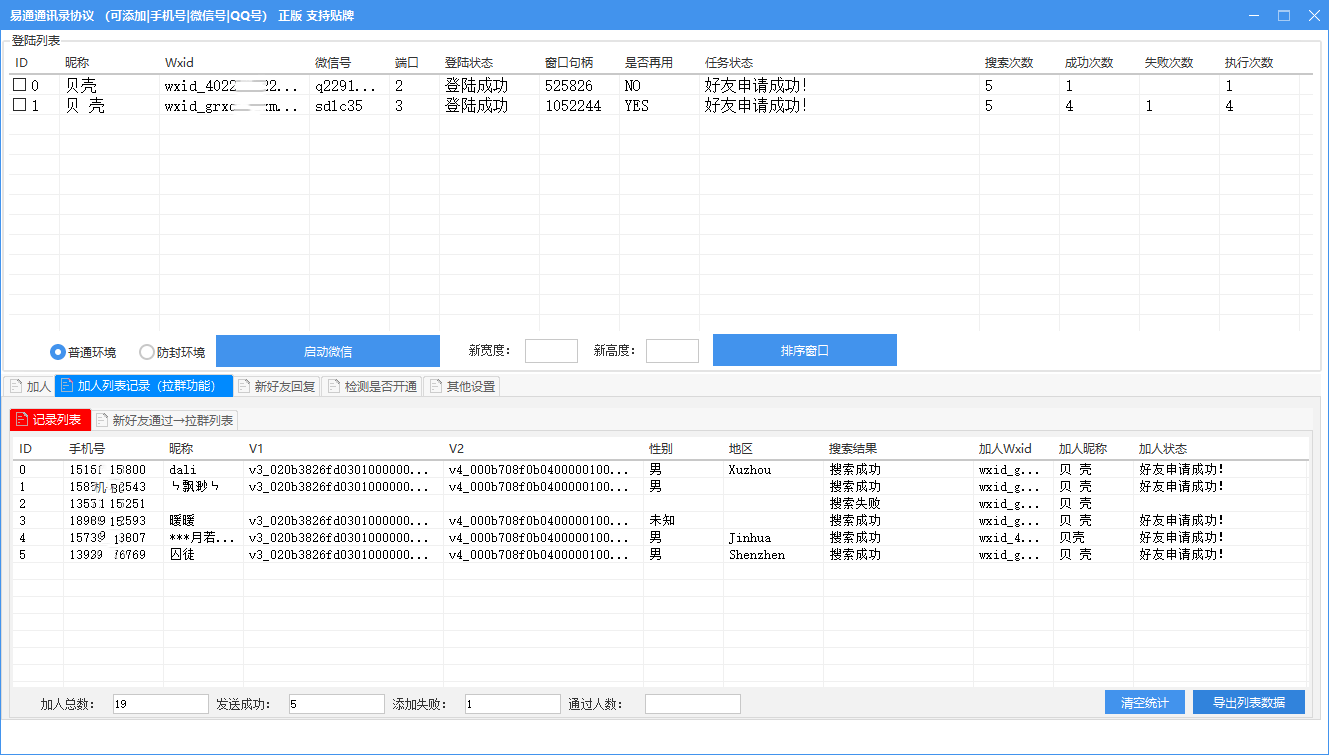This screenshot has height=755, width=1329.
Task: Select window handle cell 1052244
Action: tap(573, 105)
